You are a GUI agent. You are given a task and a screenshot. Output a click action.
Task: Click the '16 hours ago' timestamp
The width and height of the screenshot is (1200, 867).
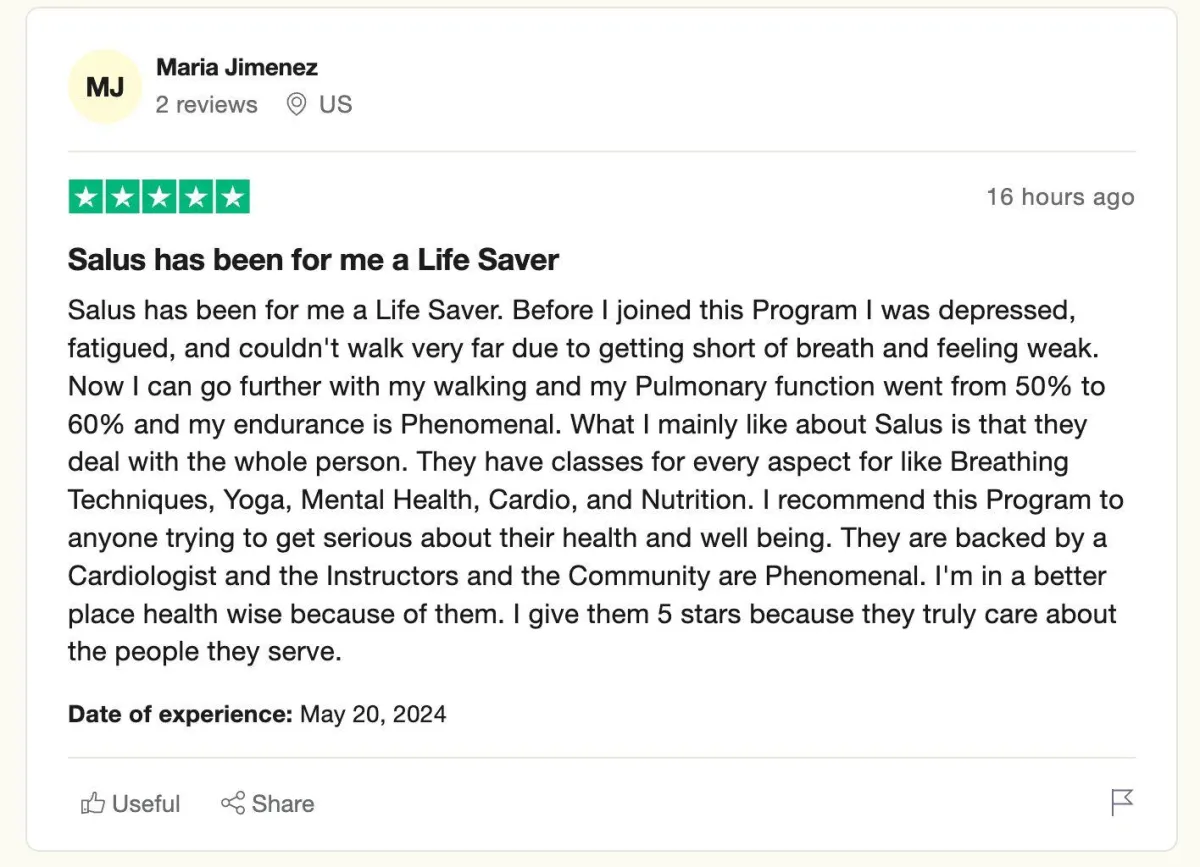point(1060,196)
